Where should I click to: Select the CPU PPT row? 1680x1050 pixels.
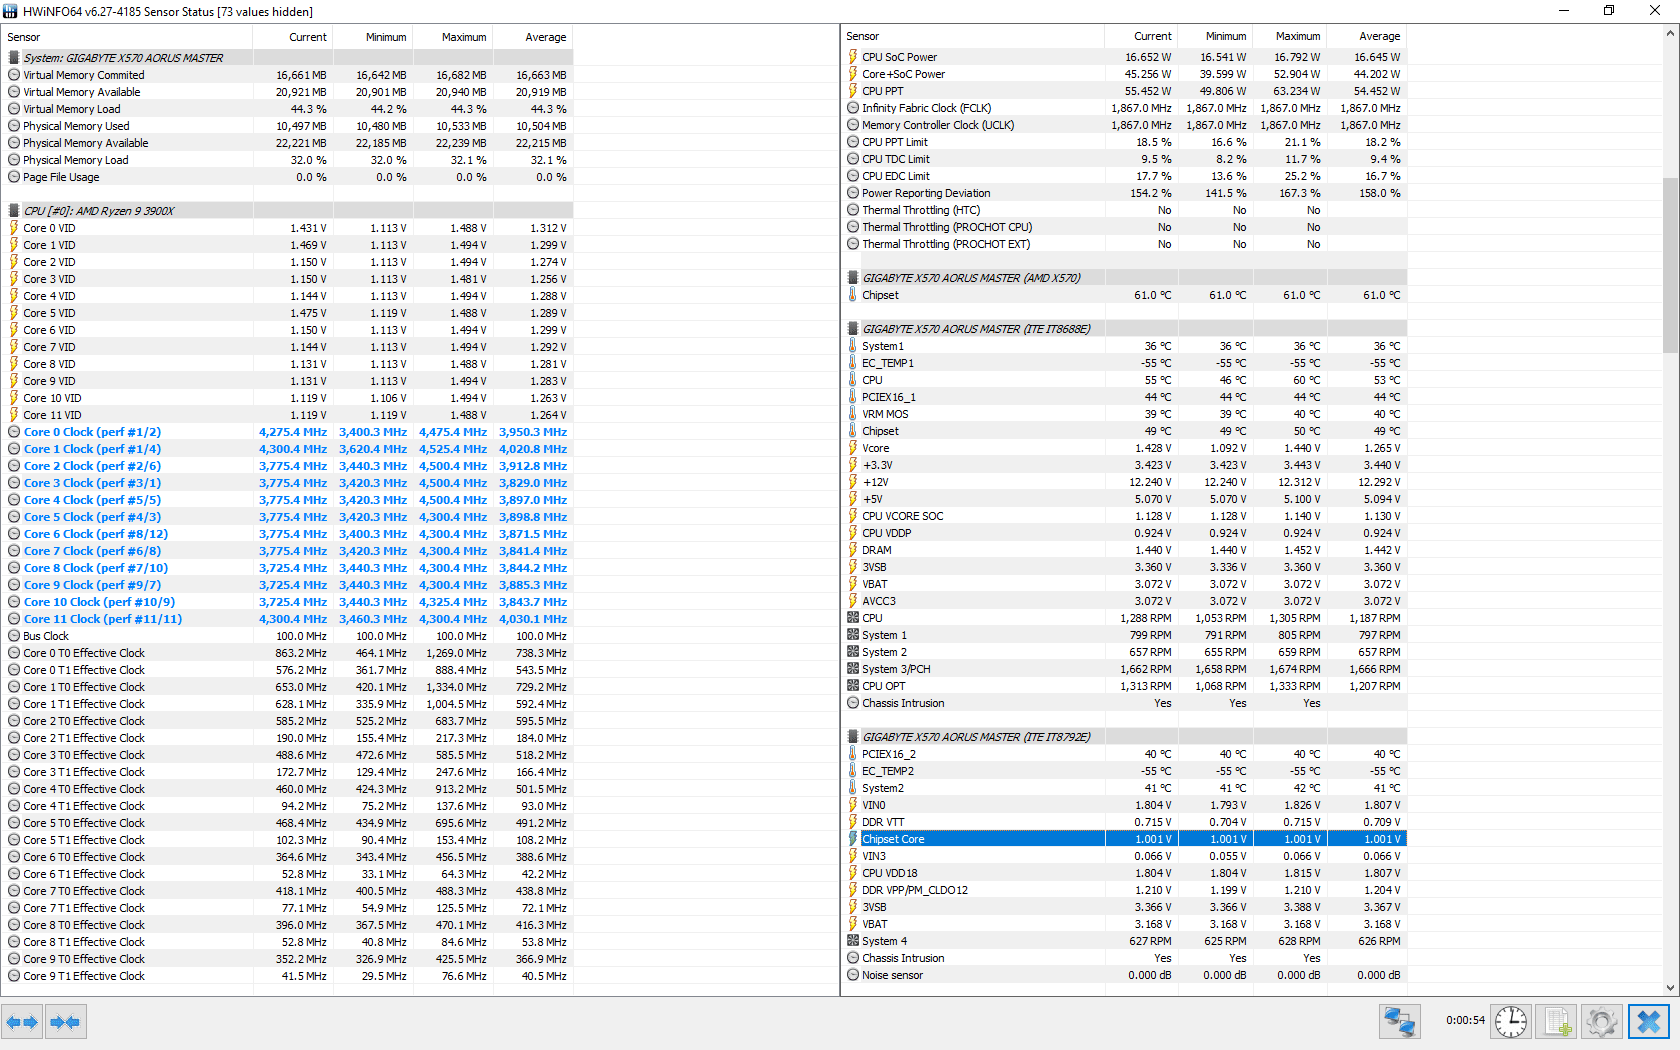coord(1125,91)
